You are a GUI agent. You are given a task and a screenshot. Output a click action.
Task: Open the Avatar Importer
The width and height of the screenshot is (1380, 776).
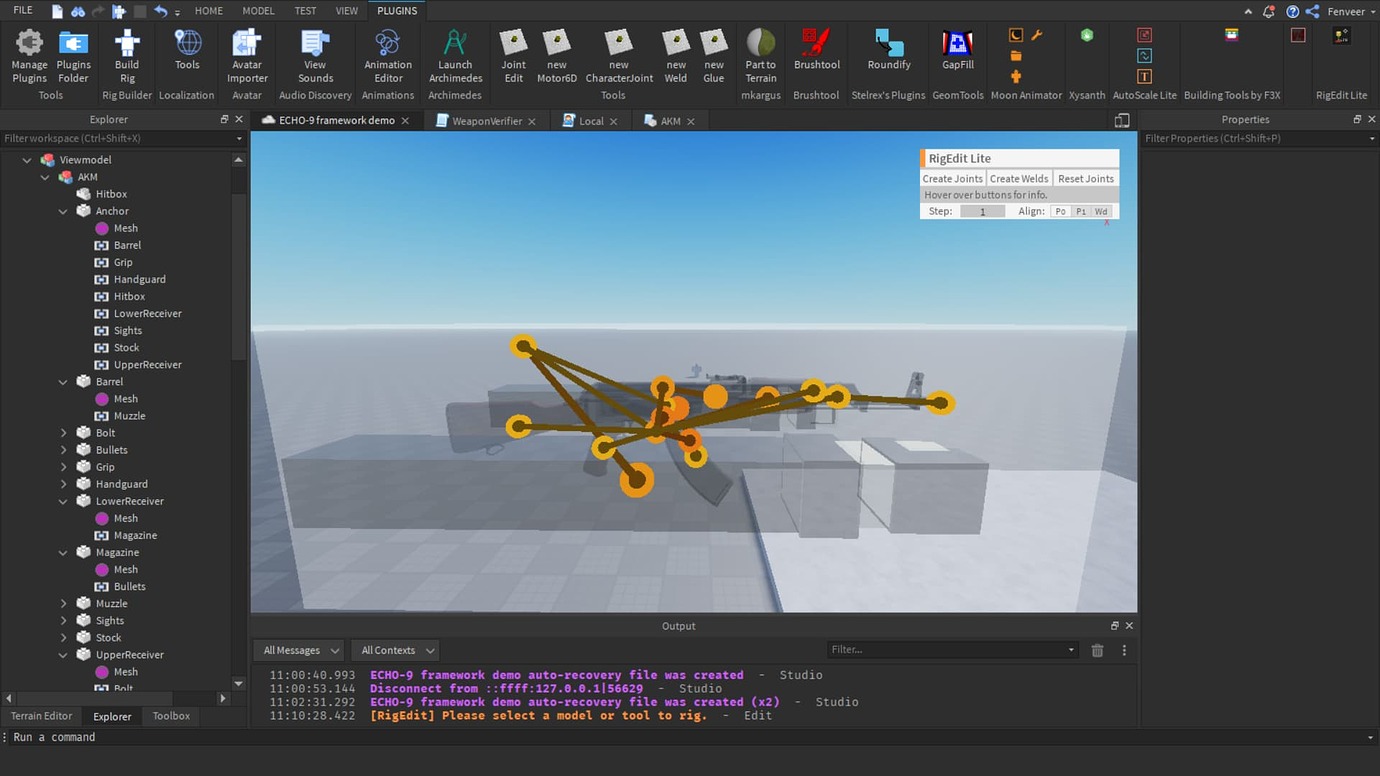(247, 57)
